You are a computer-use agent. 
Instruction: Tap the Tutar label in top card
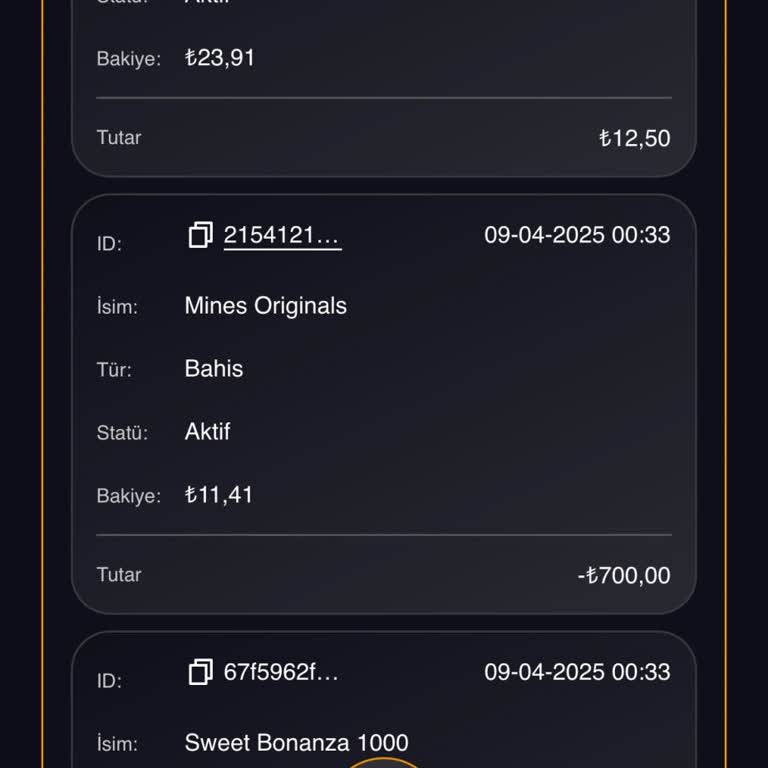tap(119, 138)
